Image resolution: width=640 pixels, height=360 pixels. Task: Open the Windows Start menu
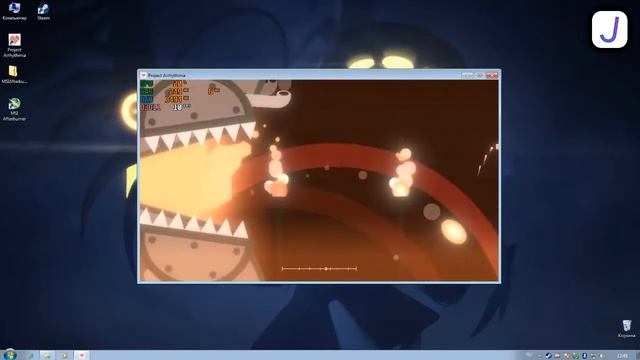(x=10, y=355)
